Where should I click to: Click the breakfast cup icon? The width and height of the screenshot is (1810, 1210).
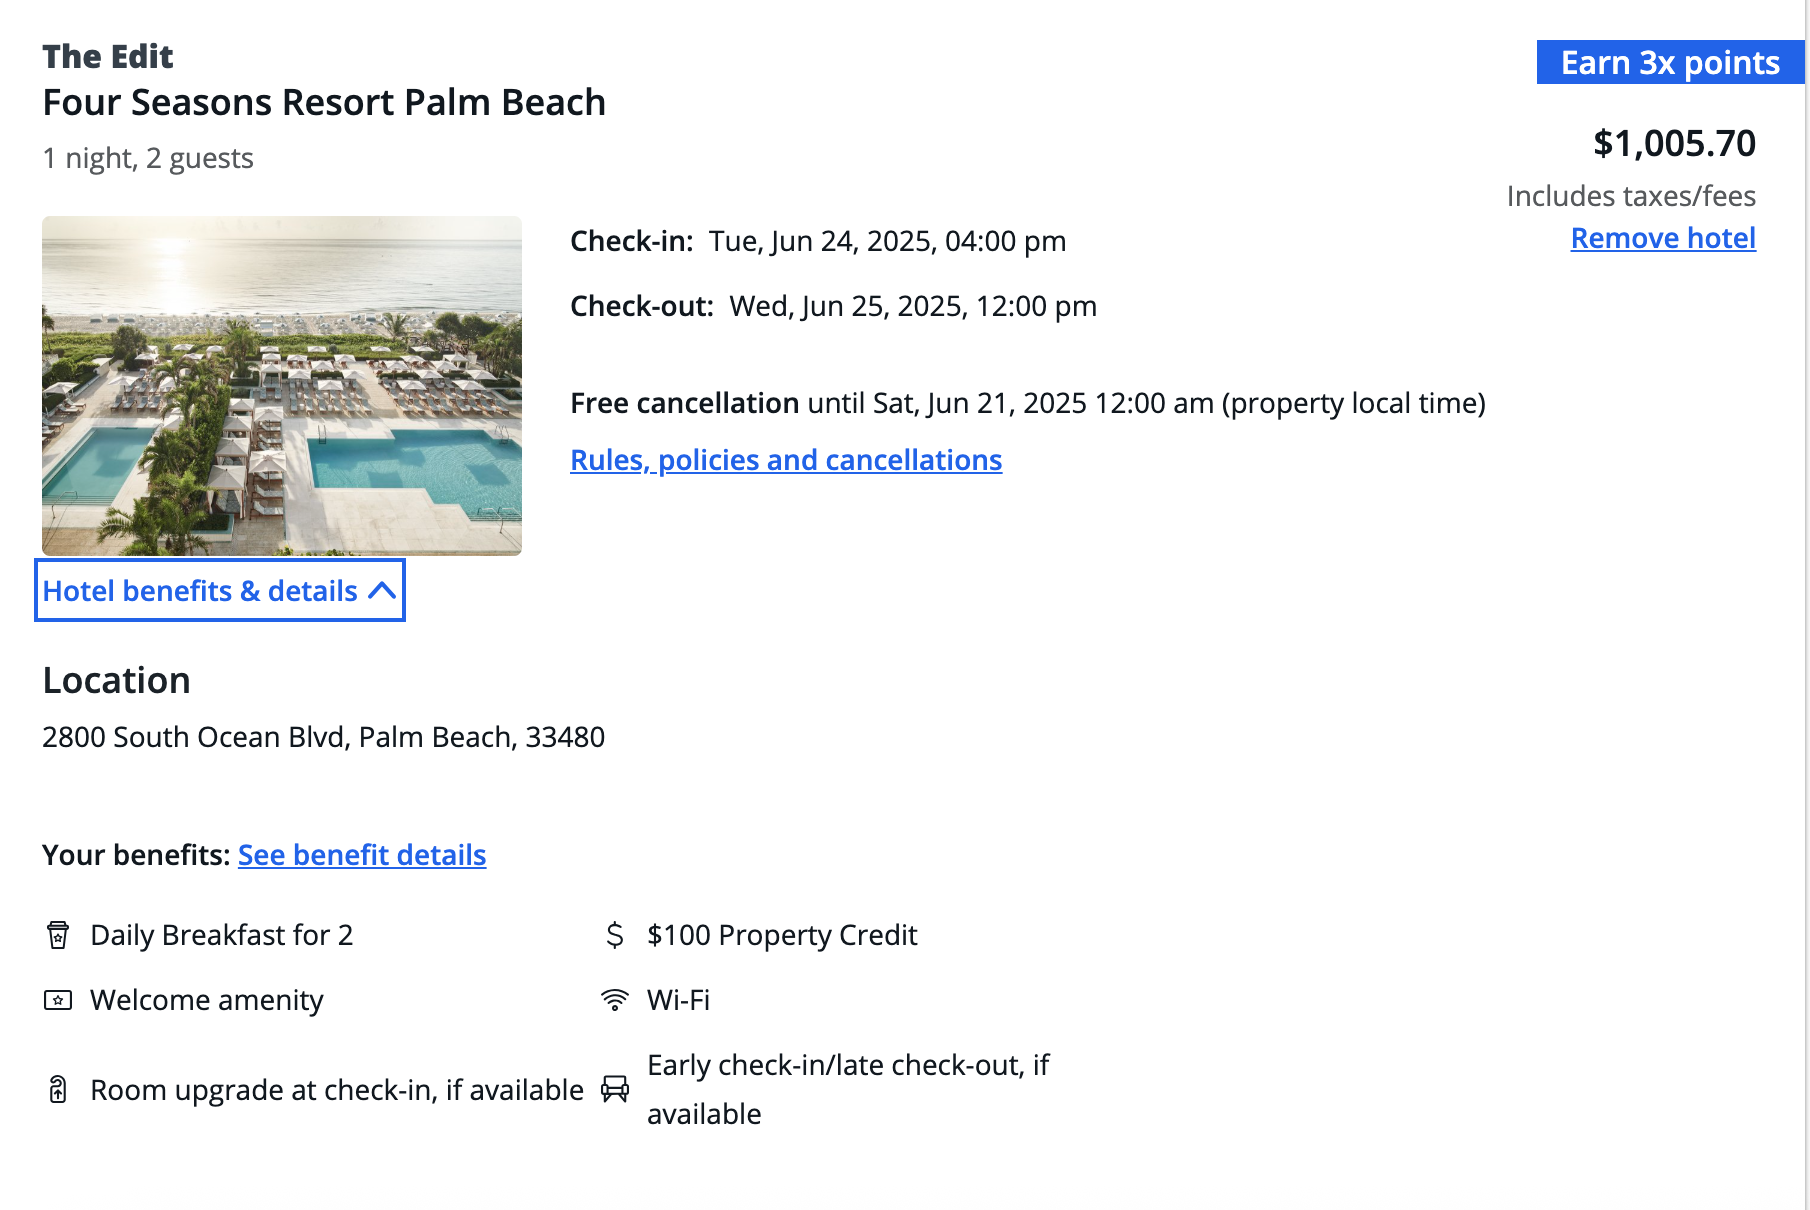(x=58, y=935)
